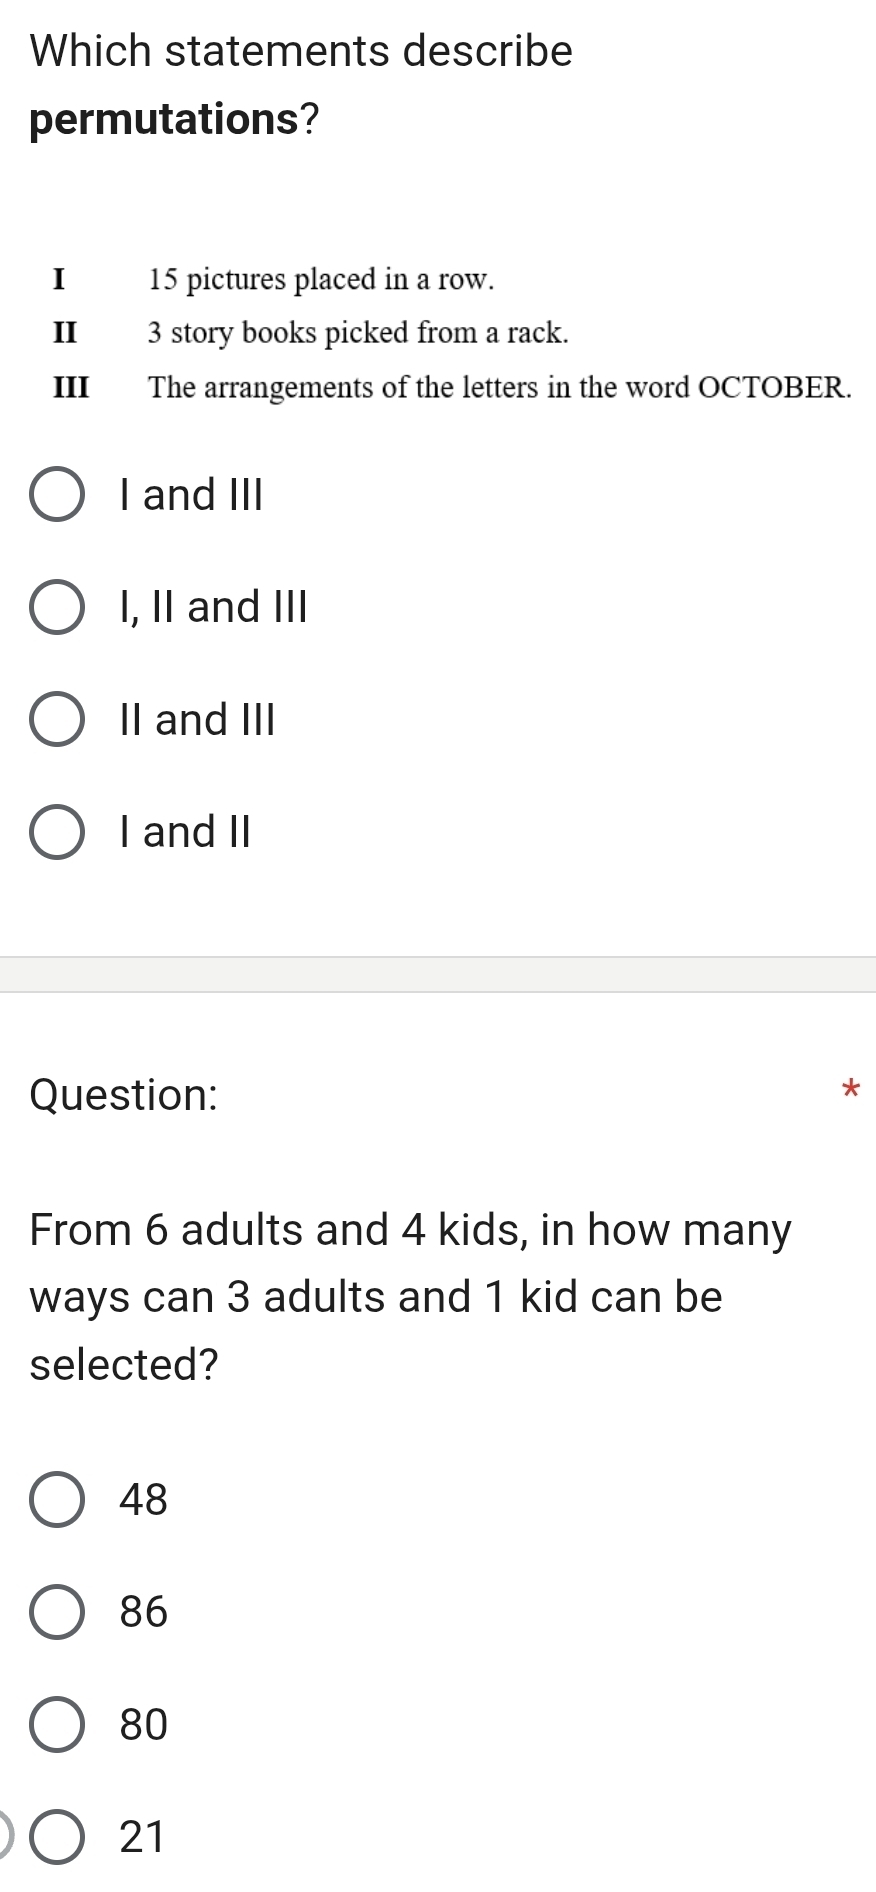The width and height of the screenshot is (876, 1892).
Task: Click statement II about story books
Action: [x=357, y=333]
